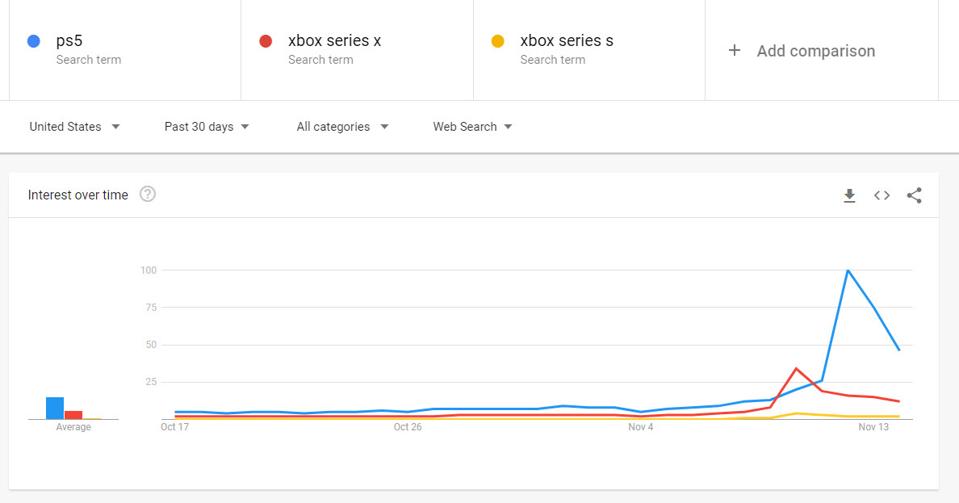This screenshot has height=503, width=959.
Task: Edit the ps5 search term
Action: [70, 41]
